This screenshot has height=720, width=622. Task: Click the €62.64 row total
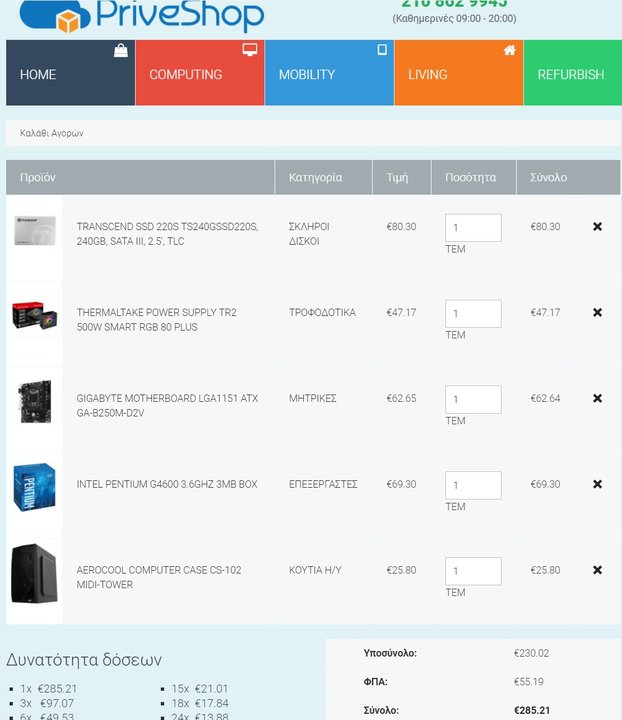[x=545, y=398]
